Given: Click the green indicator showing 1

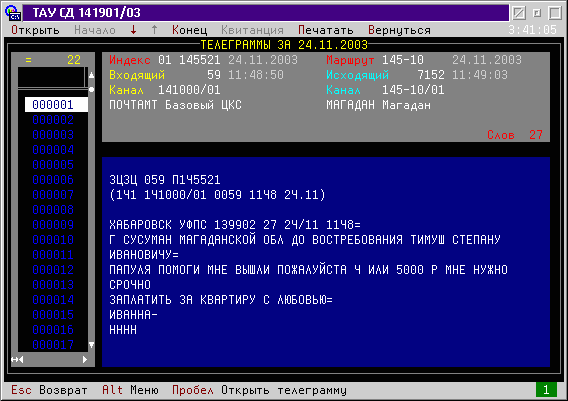Looking at the screenshot, I should (546, 390).
